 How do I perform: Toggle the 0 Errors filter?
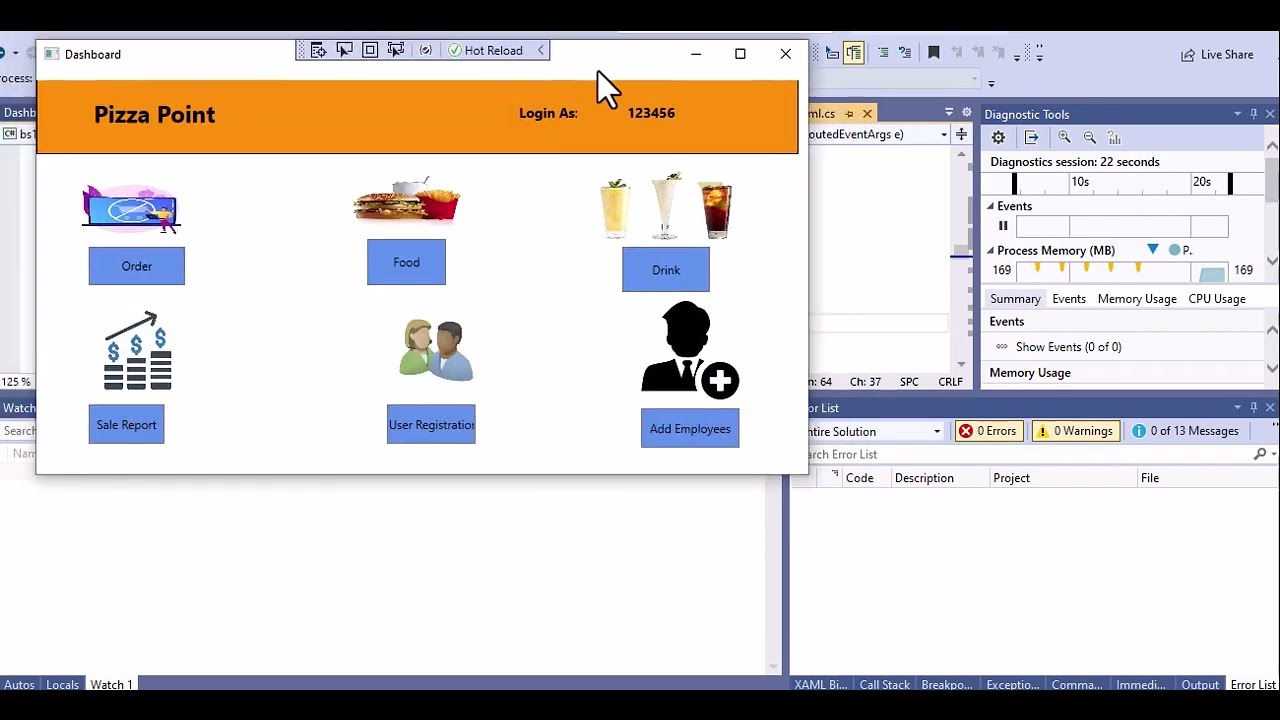click(x=987, y=431)
